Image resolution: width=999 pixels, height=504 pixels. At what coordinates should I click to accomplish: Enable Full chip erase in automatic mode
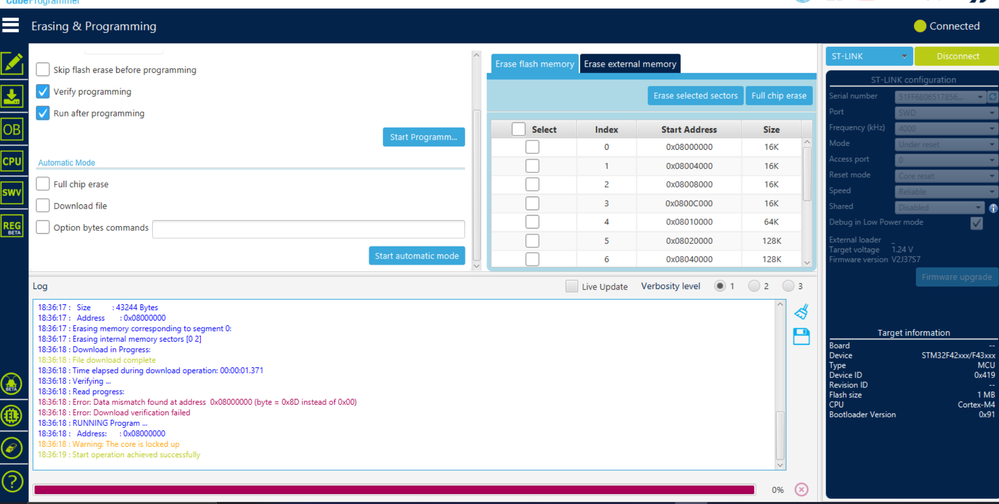pos(43,184)
